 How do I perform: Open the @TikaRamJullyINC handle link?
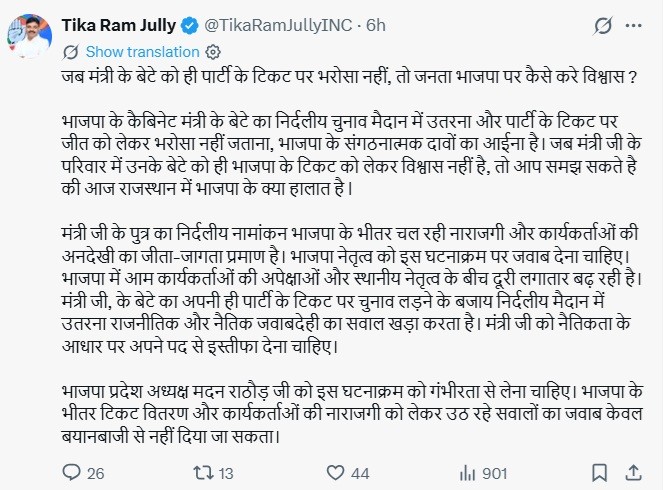tap(278, 25)
